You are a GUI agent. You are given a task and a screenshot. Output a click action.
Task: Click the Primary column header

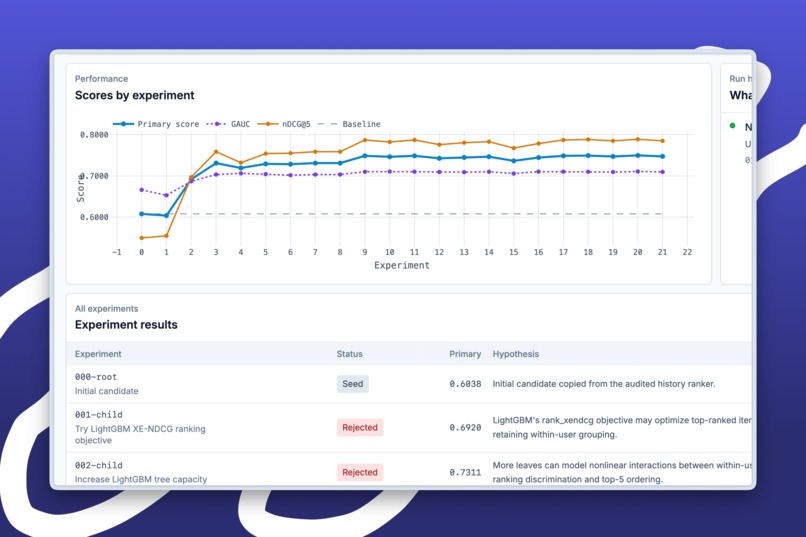tap(465, 354)
